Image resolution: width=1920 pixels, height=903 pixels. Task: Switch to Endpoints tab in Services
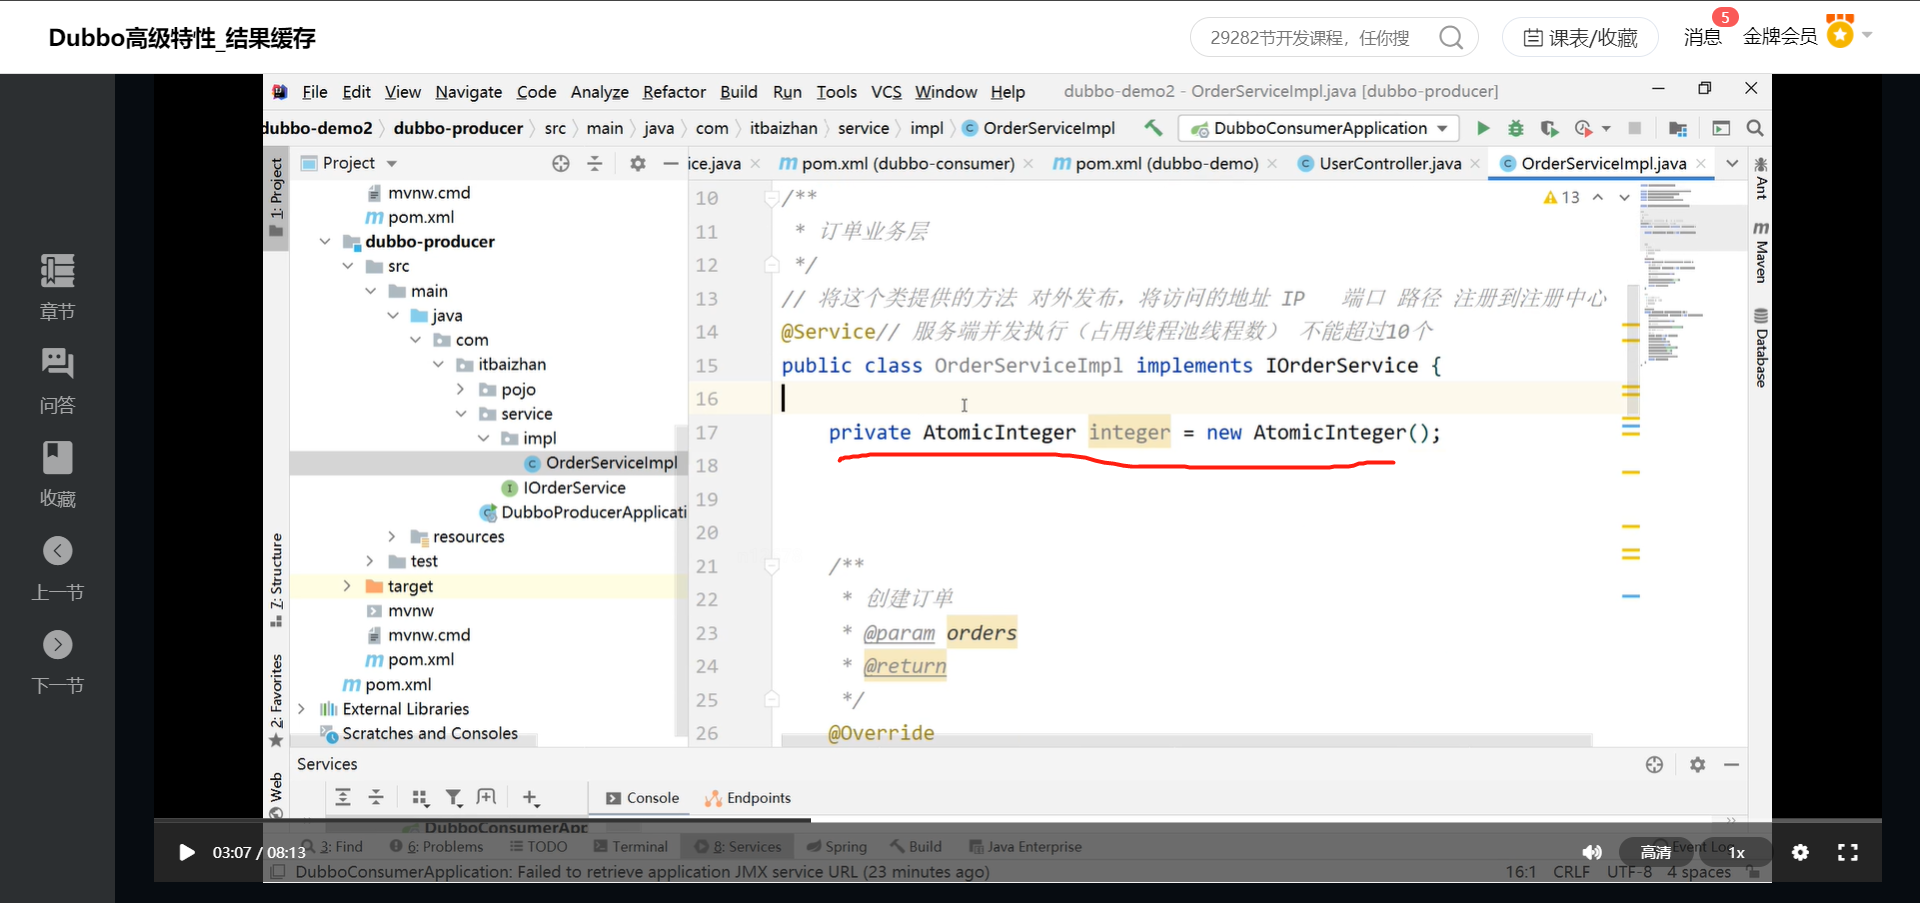point(748,798)
